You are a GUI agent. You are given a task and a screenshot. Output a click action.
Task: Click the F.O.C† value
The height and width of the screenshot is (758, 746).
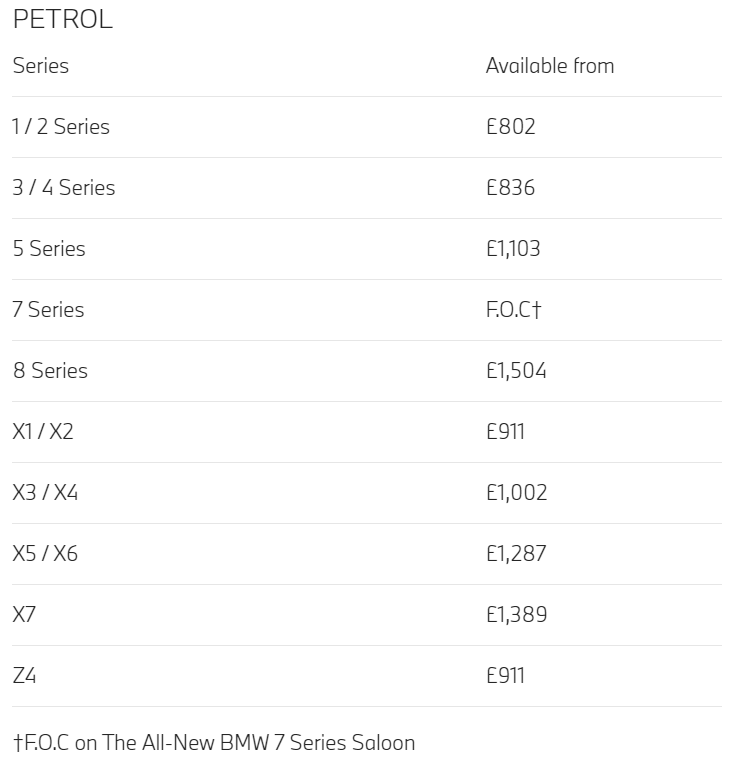(x=513, y=309)
